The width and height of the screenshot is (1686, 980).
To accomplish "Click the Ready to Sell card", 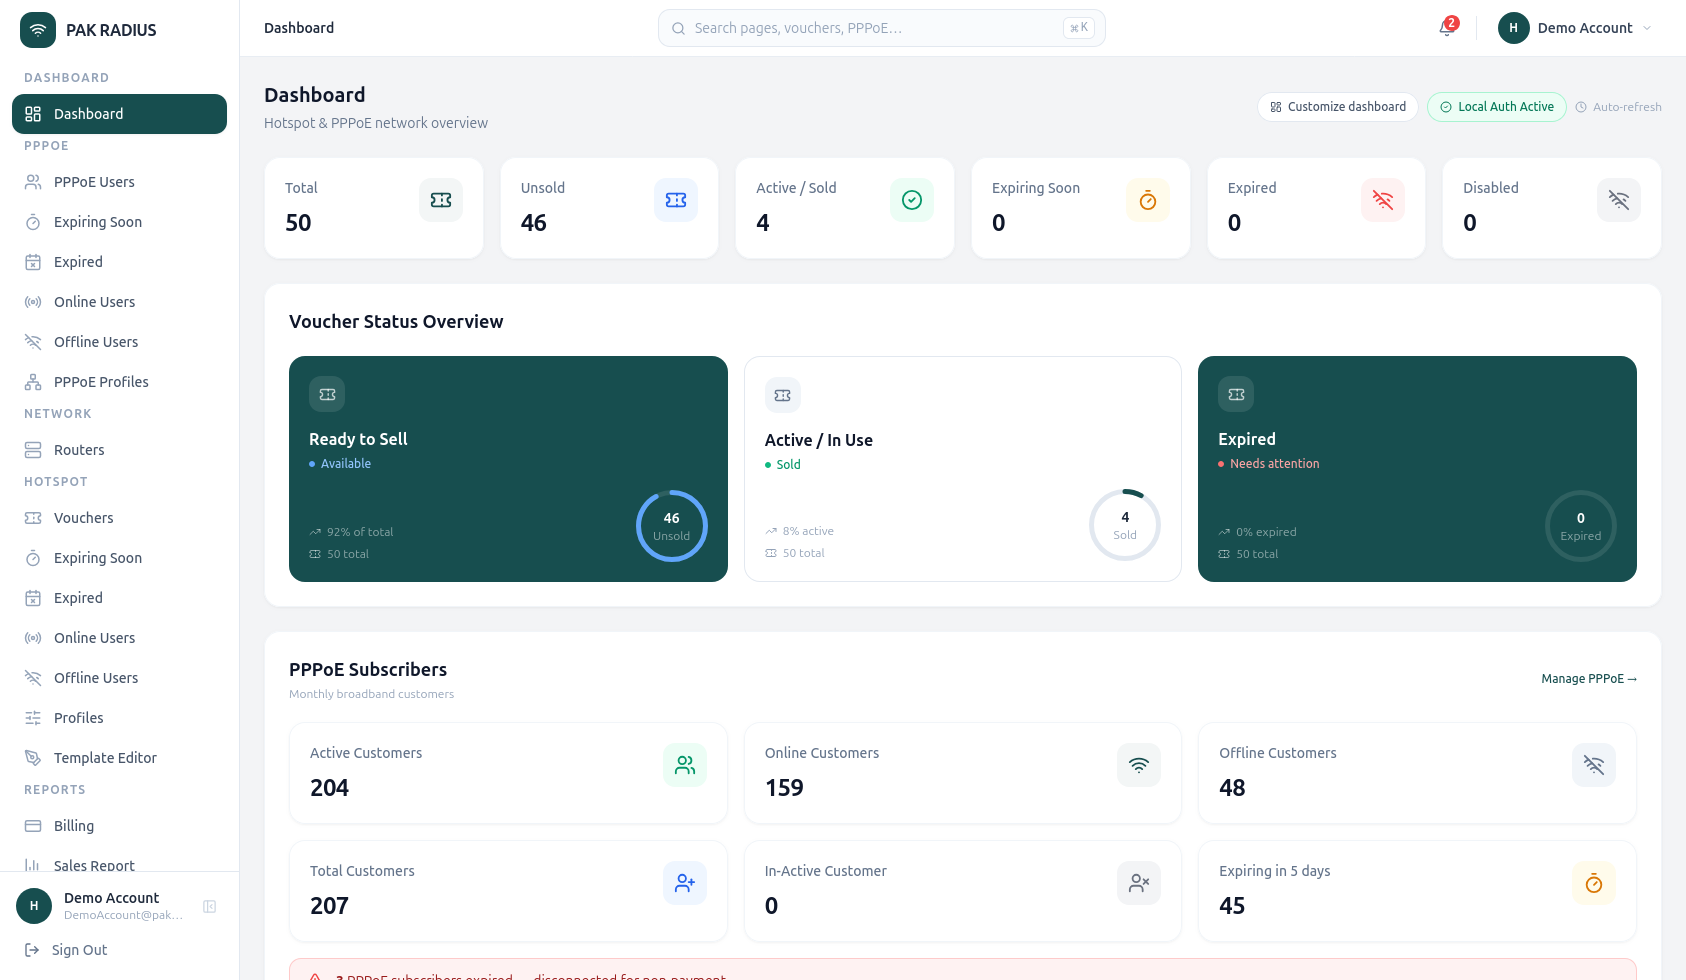I will [x=508, y=469].
